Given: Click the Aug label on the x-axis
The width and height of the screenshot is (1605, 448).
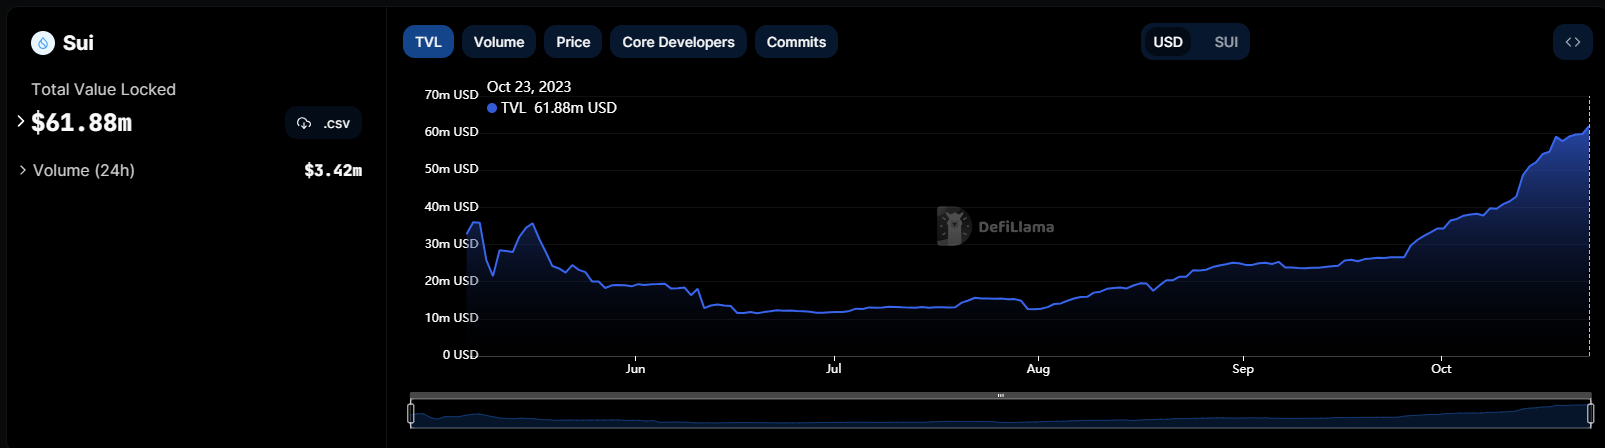Looking at the screenshot, I should click(1038, 369).
